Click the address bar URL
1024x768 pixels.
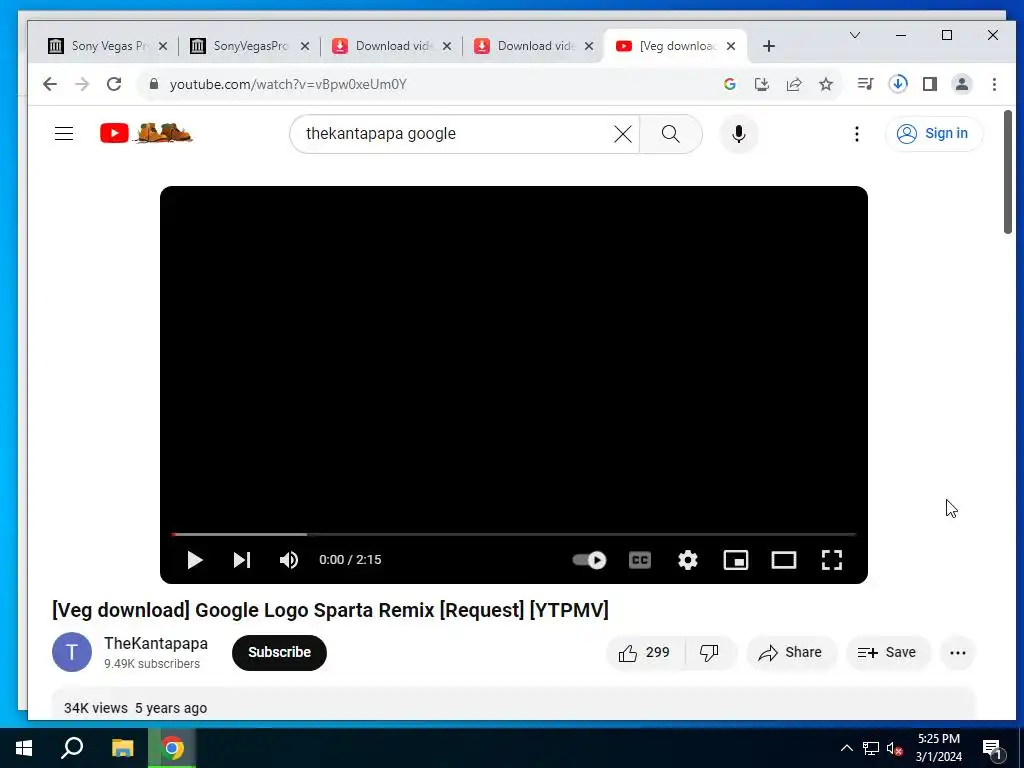coord(288,84)
